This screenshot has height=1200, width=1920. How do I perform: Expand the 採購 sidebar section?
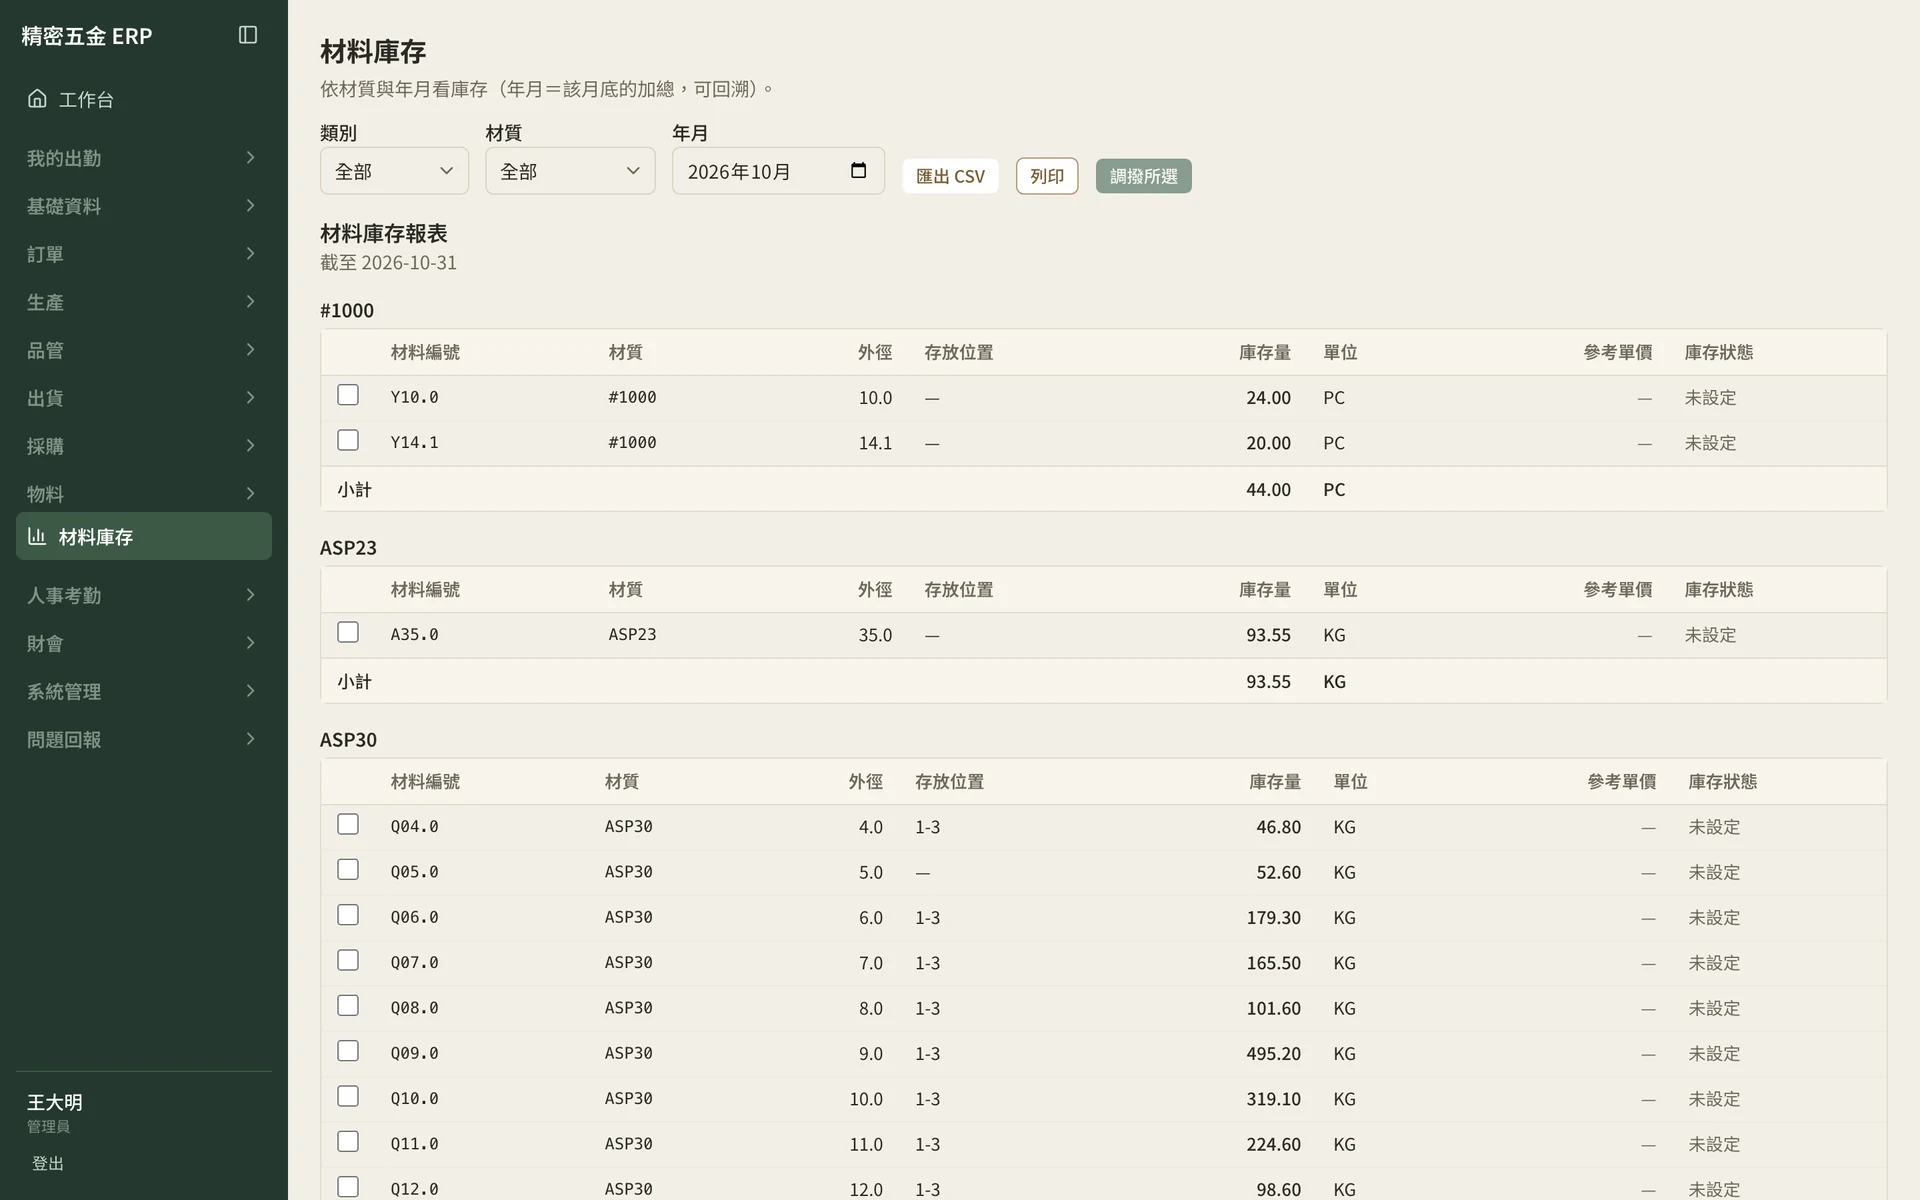pyautogui.click(x=144, y=446)
